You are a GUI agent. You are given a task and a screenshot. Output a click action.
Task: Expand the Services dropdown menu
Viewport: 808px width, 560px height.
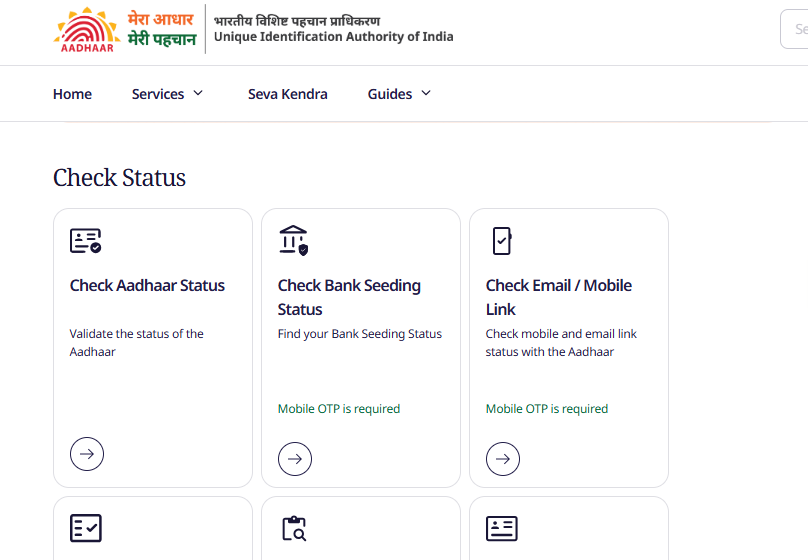pyautogui.click(x=167, y=94)
